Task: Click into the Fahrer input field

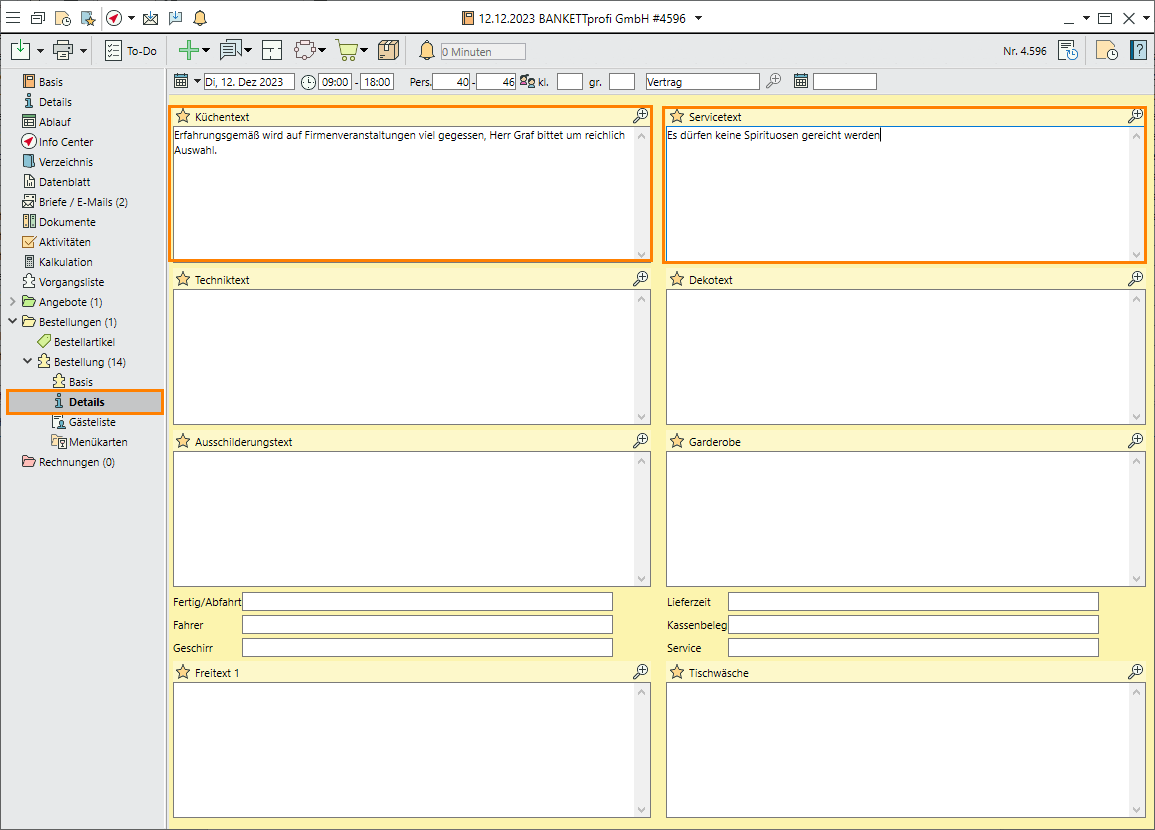Action: [x=427, y=624]
